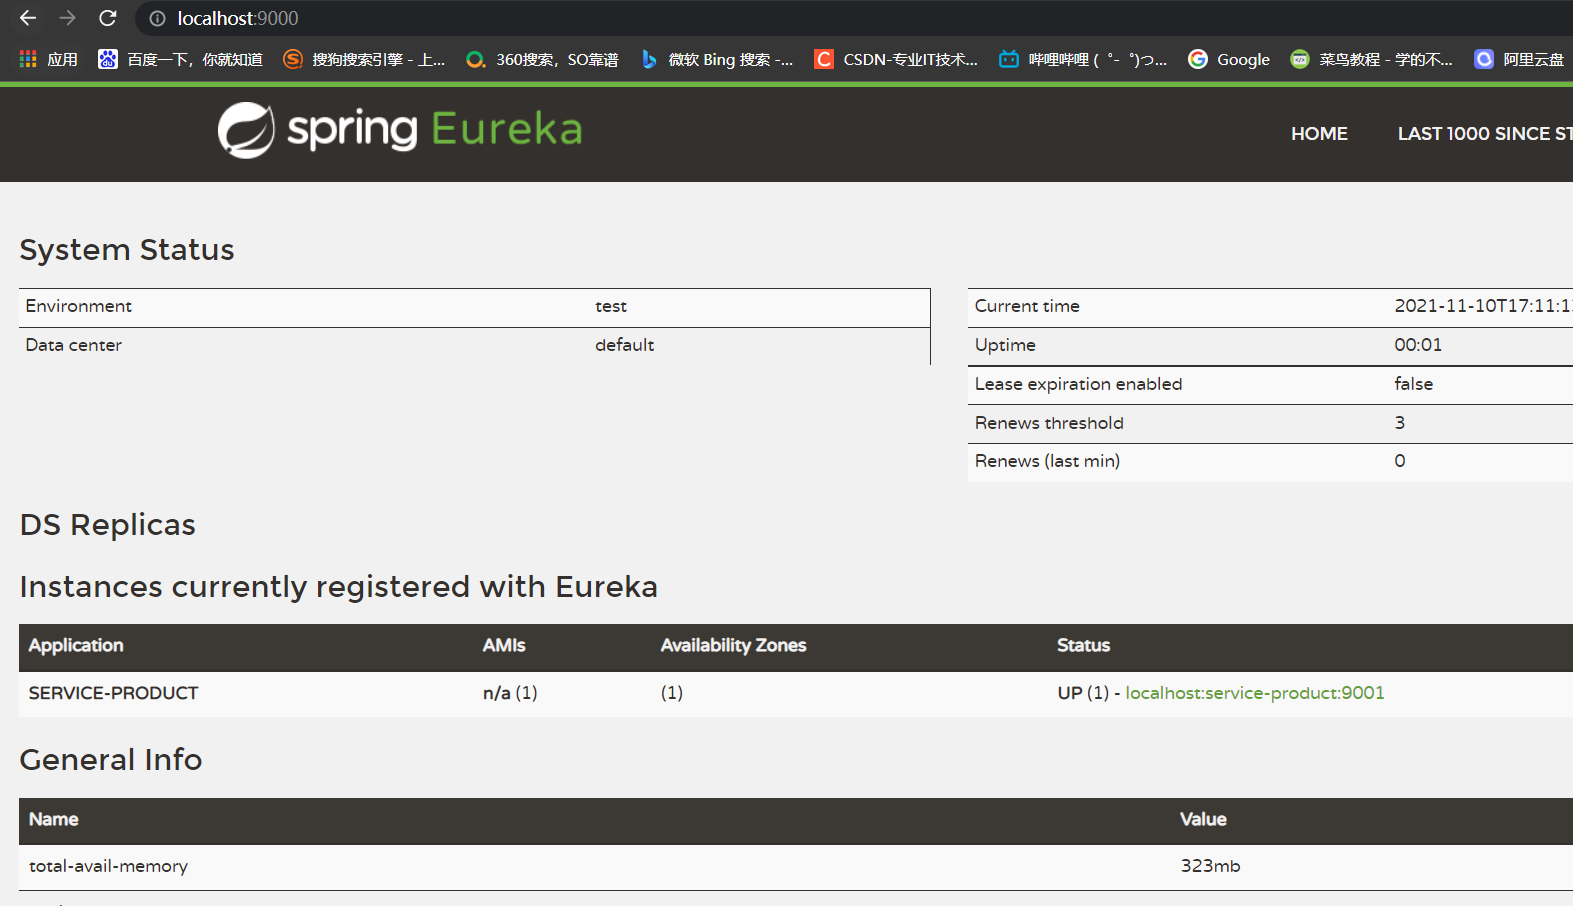This screenshot has height=906, width=1573.
Task: Select the Lease expiration enabled label
Action: [x=1078, y=384]
